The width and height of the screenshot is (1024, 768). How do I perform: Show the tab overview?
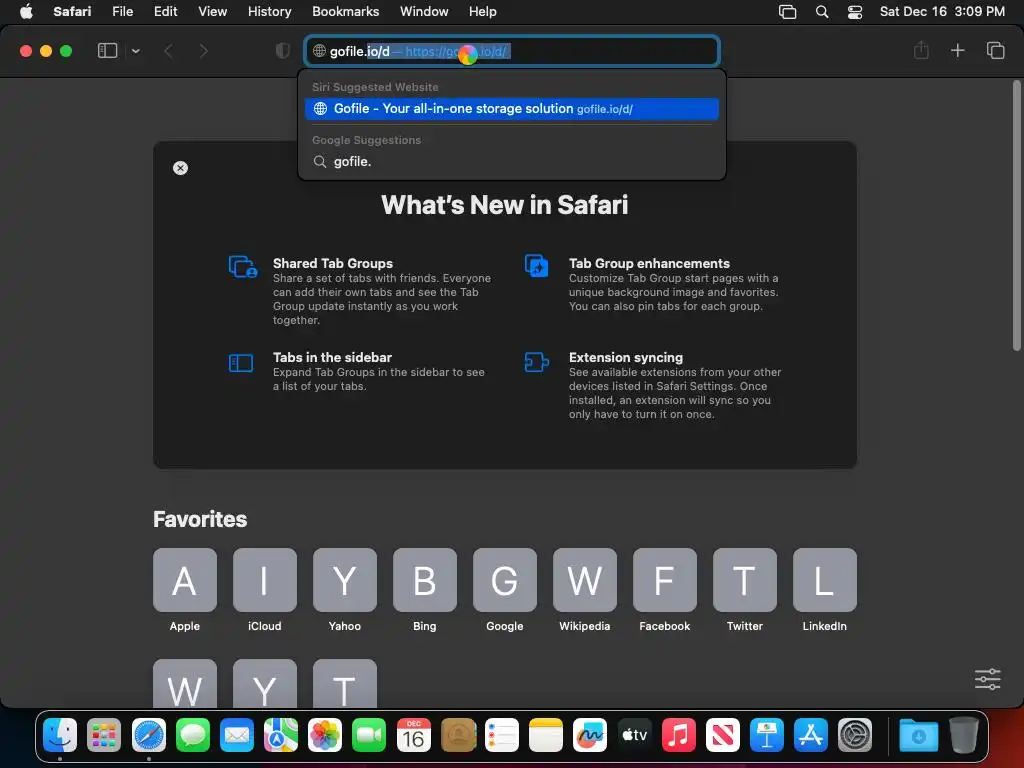(x=995, y=50)
